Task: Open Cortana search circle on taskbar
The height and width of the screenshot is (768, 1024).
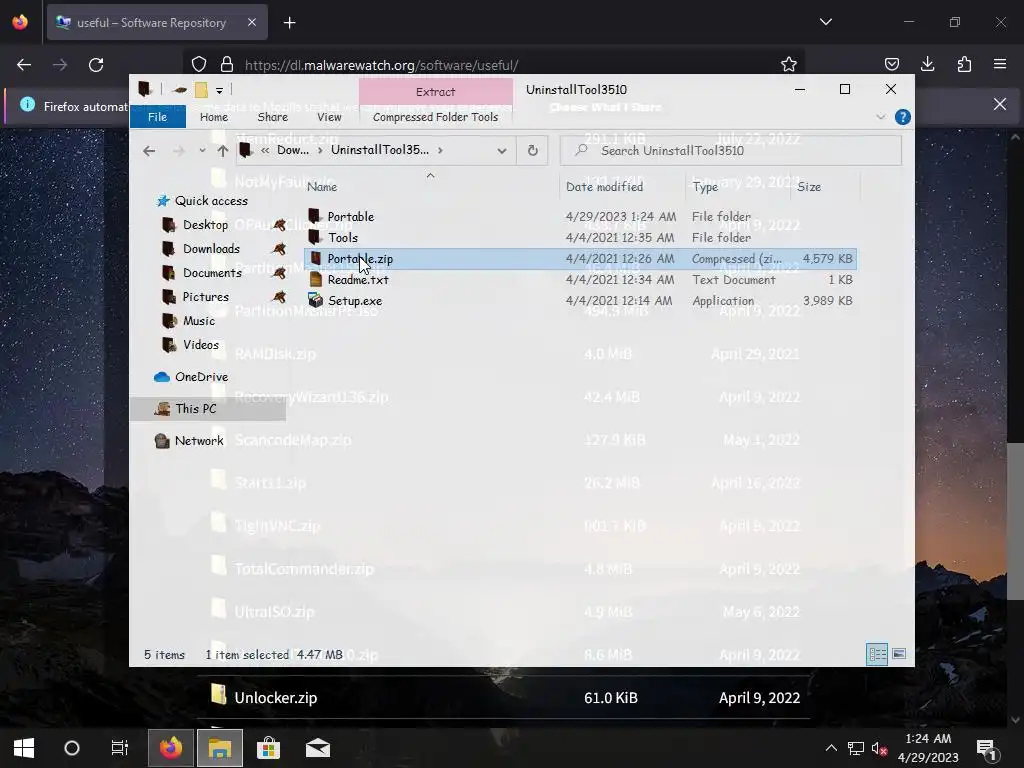Action: [71, 748]
